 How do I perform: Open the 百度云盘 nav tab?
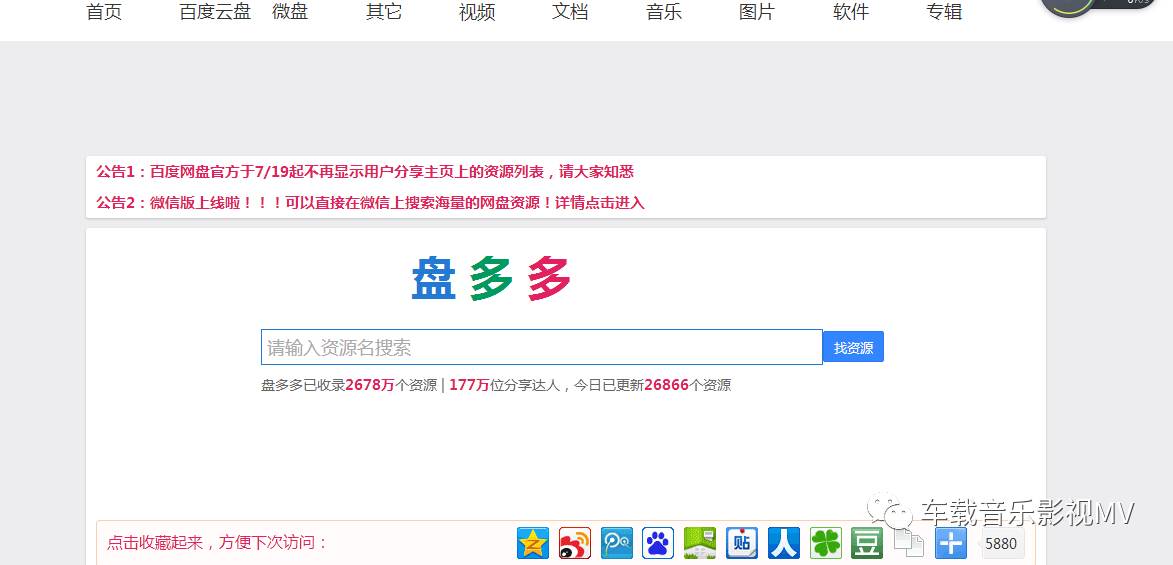pyautogui.click(x=215, y=12)
